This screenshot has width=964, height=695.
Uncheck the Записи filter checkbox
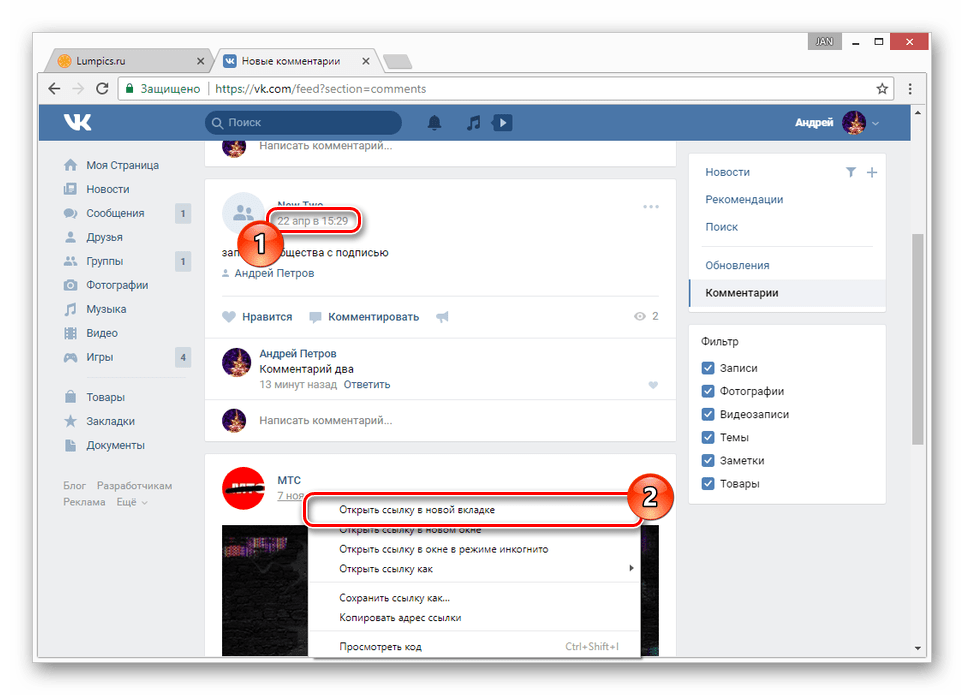tap(708, 368)
